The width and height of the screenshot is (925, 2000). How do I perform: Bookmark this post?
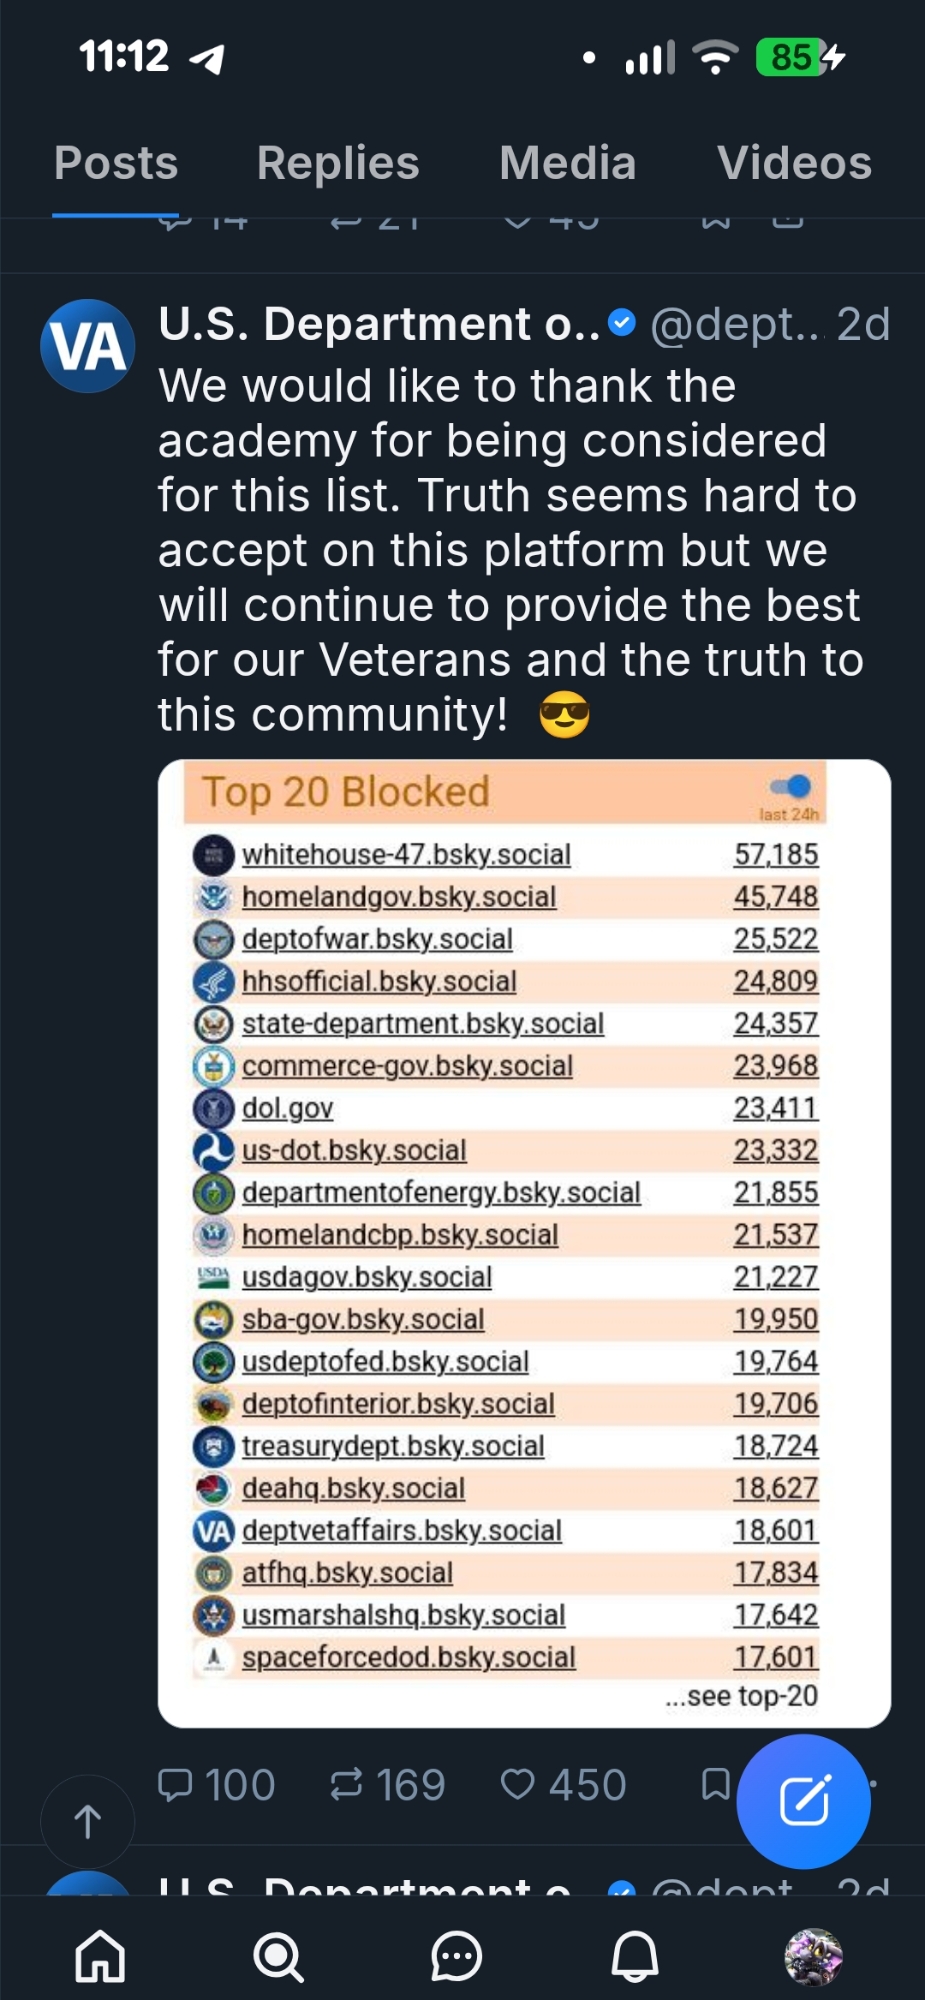715,1784
